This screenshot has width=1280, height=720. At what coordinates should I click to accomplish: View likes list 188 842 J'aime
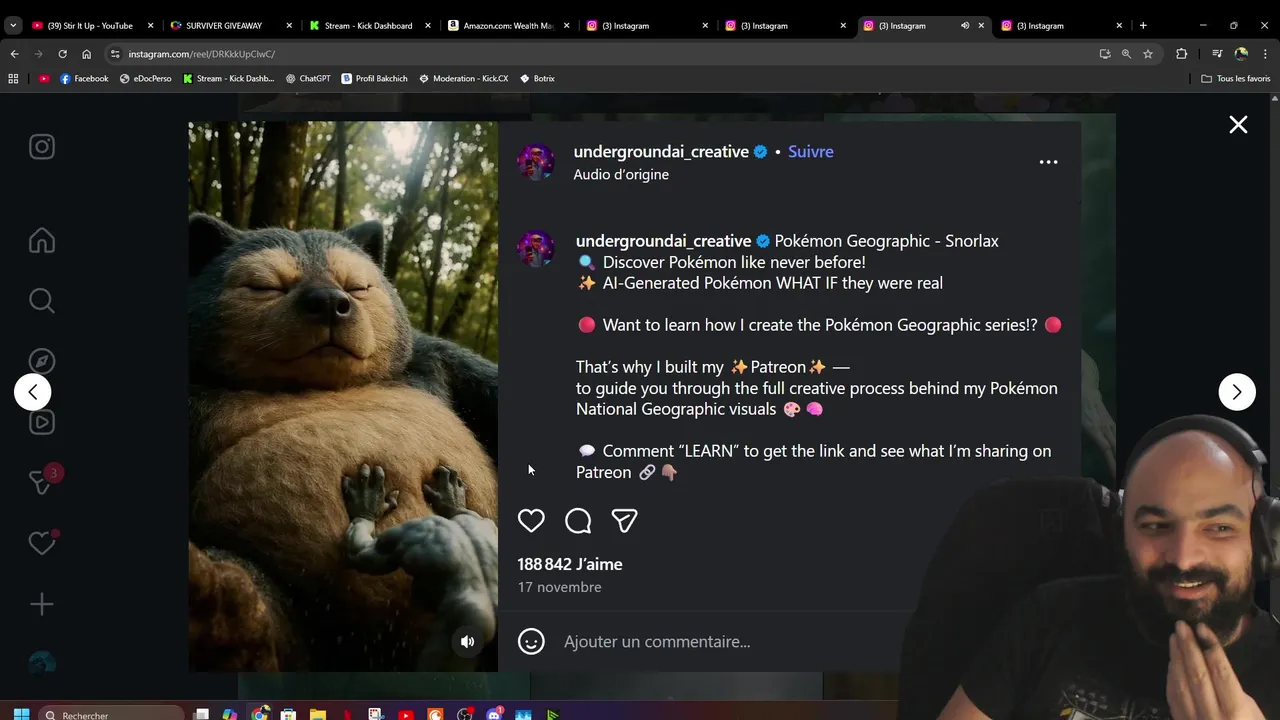[x=570, y=564]
